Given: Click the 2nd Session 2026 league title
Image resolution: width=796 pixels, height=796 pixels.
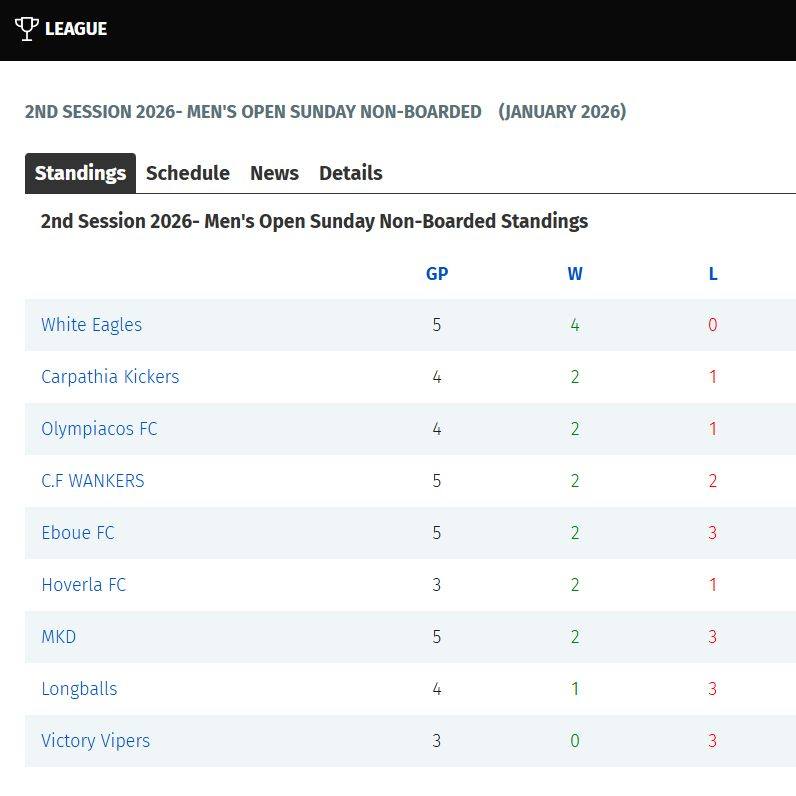Looking at the screenshot, I should [253, 112].
